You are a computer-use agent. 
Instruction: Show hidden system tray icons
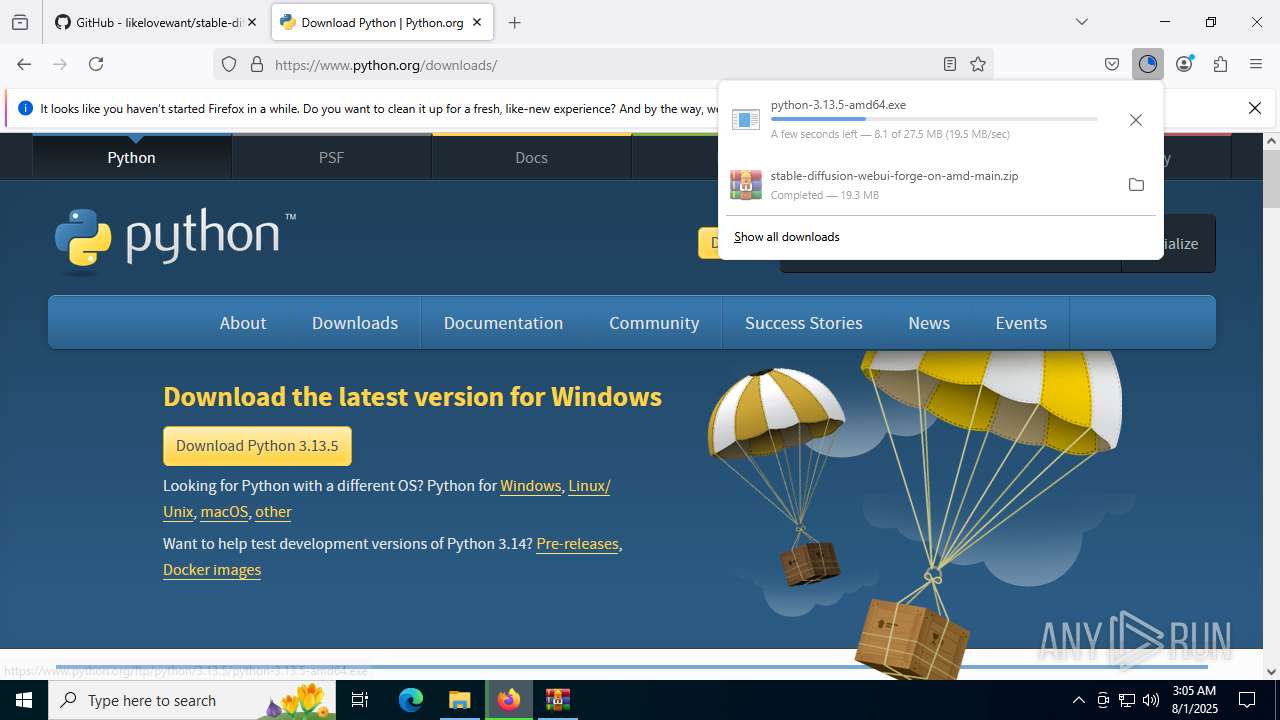click(x=1078, y=700)
